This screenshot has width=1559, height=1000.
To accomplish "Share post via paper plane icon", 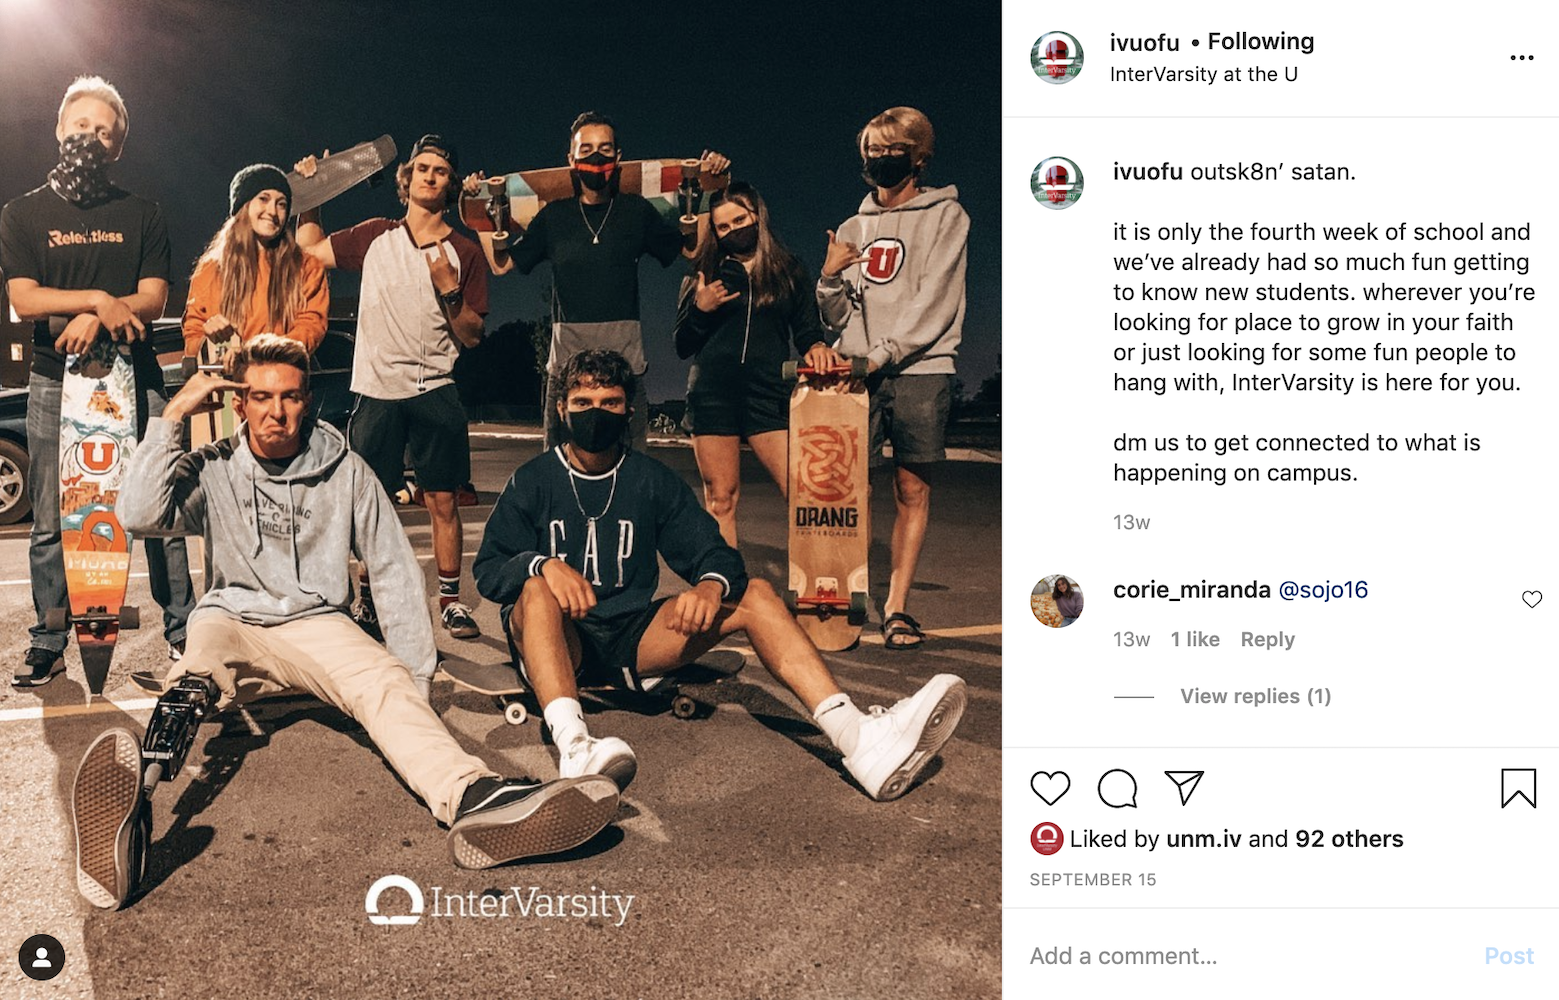I will coord(1184,788).
